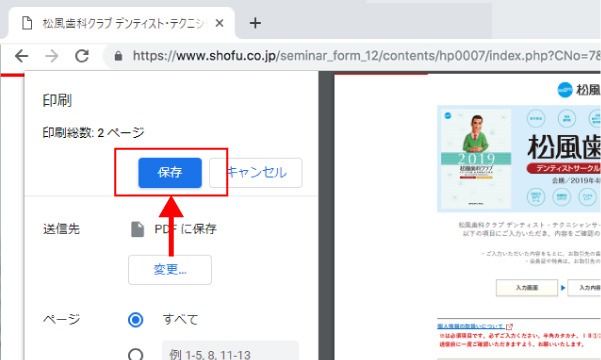Click the 個人情報の取扱いについて link
The width and height of the screenshot is (601, 360).
[471, 326]
